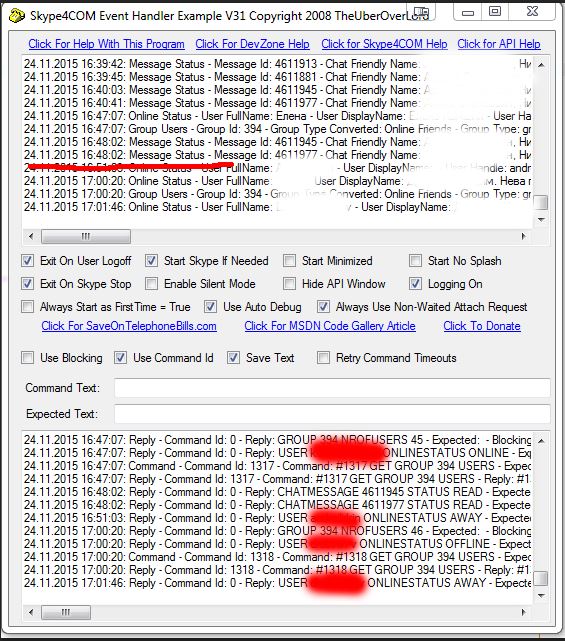Uncheck Use Command Id option
The height and width of the screenshot is (641, 565).
[120, 358]
